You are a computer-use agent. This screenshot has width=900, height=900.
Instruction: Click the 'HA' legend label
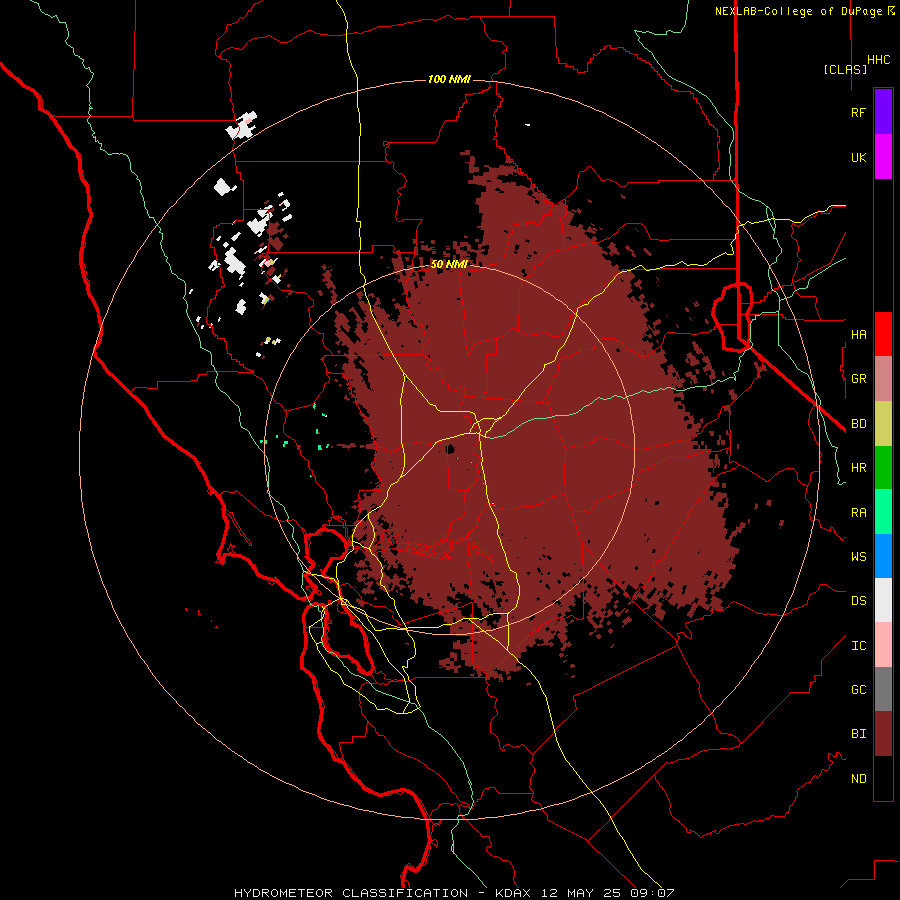pyautogui.click(x=858, y=335)
